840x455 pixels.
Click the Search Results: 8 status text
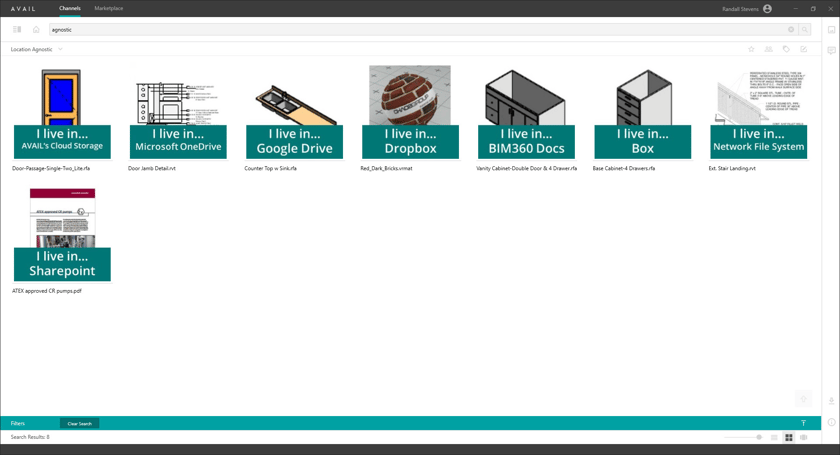[x=30, y=437]
